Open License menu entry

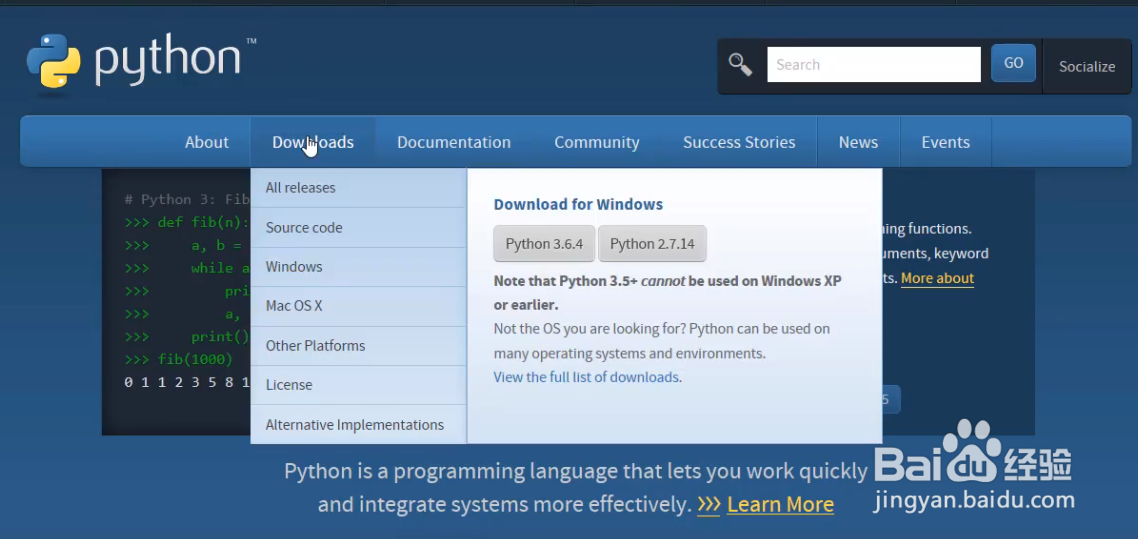359,385
